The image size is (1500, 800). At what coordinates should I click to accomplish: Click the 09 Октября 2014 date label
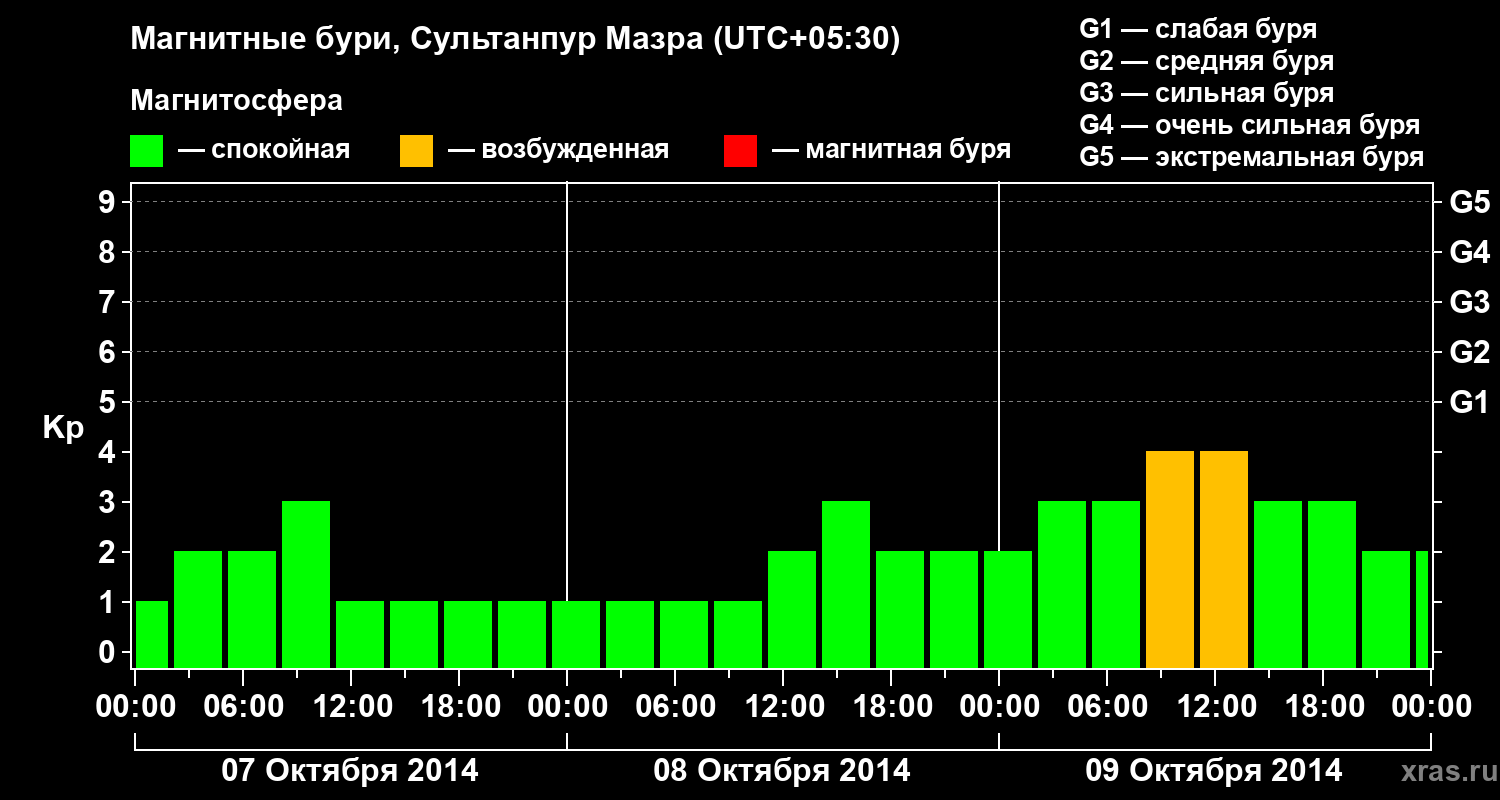click(1214, 771)
